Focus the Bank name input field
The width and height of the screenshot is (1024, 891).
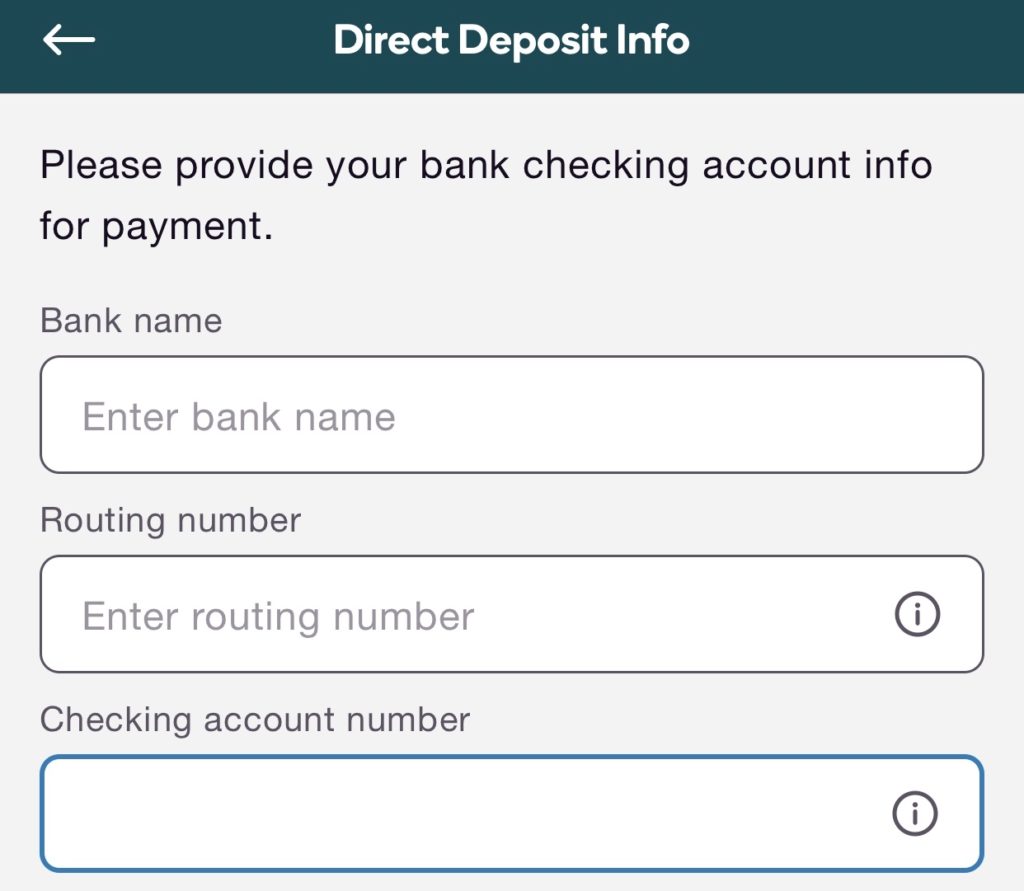(x=512, y=415)
